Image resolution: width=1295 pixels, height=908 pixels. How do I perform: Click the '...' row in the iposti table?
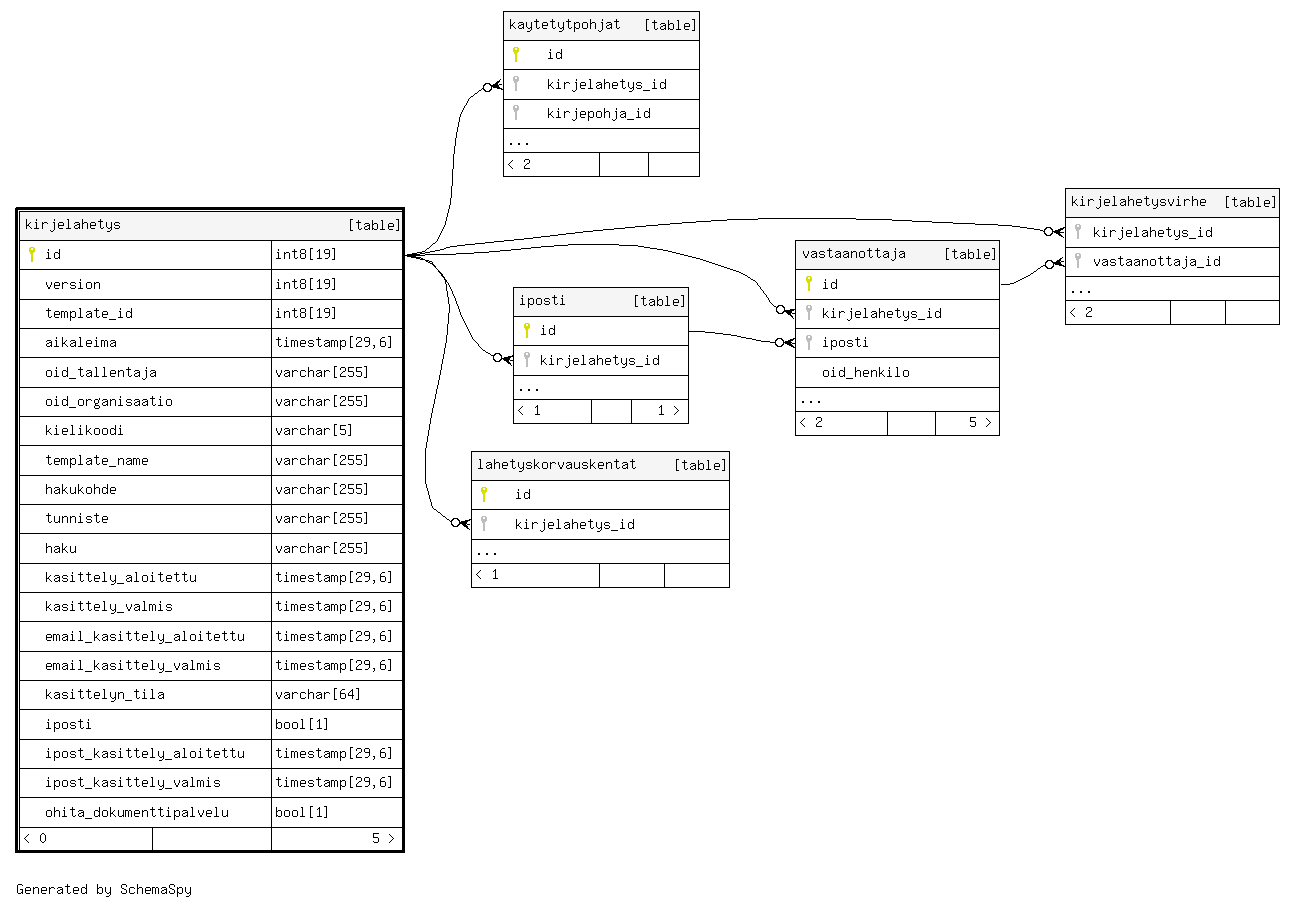tap(601, 387)
